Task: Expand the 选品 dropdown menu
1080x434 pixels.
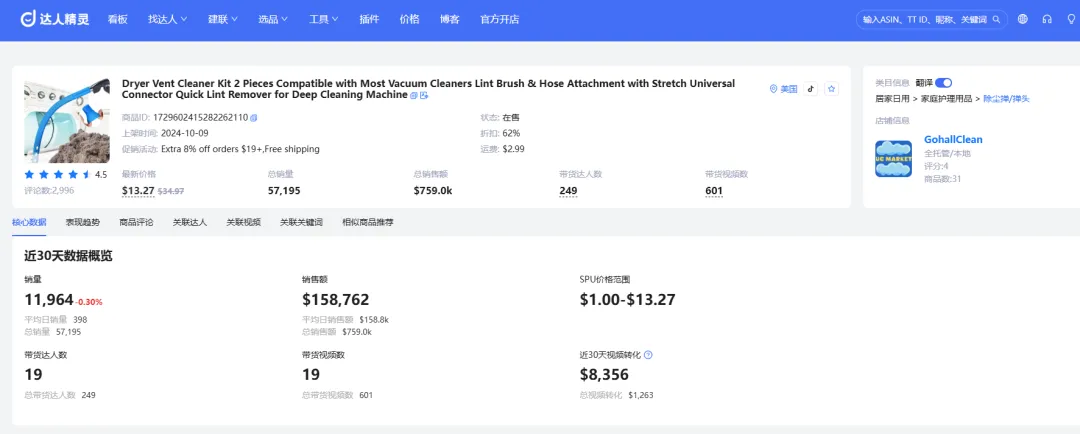Action: coord(273,19)
